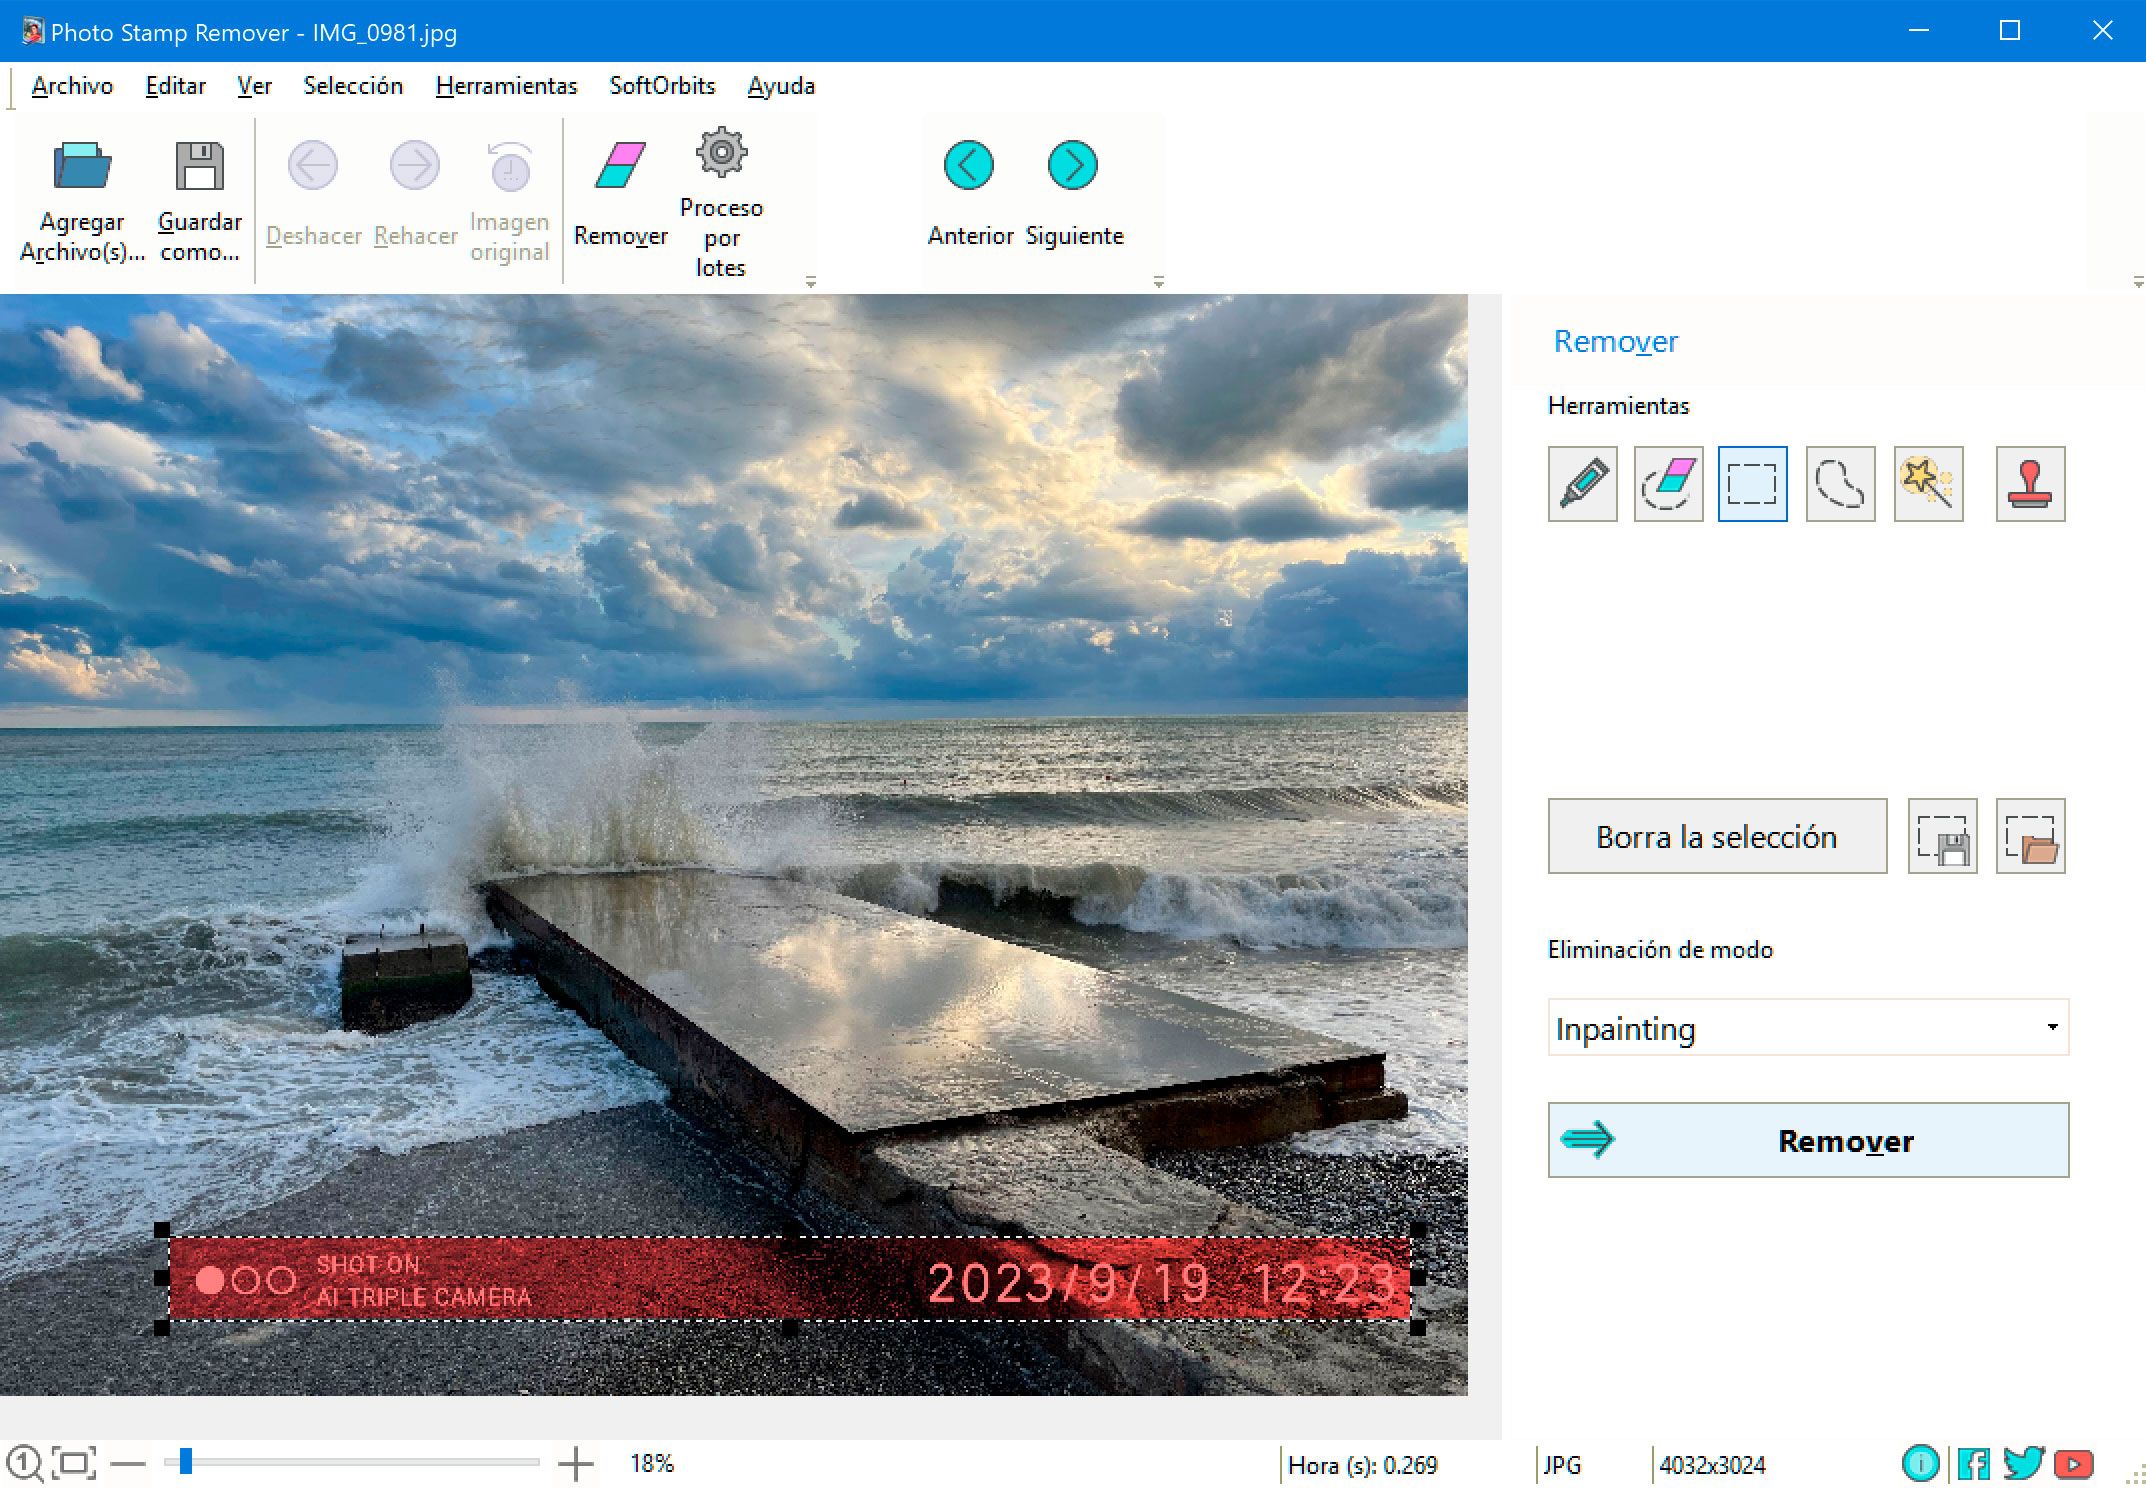The image size is (2146, 1488).
Task: Open the Ayuda menu
Action: coord(781,86)
